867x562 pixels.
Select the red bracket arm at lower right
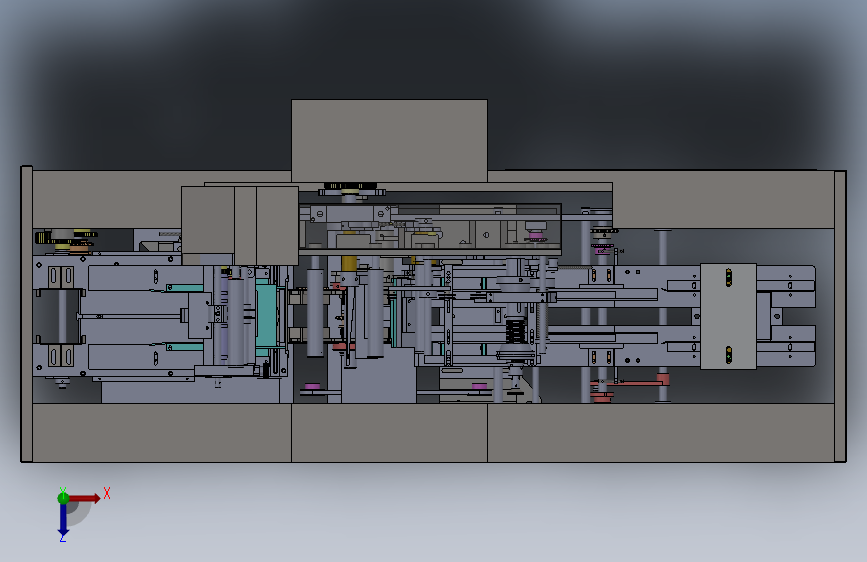(631, 382)
